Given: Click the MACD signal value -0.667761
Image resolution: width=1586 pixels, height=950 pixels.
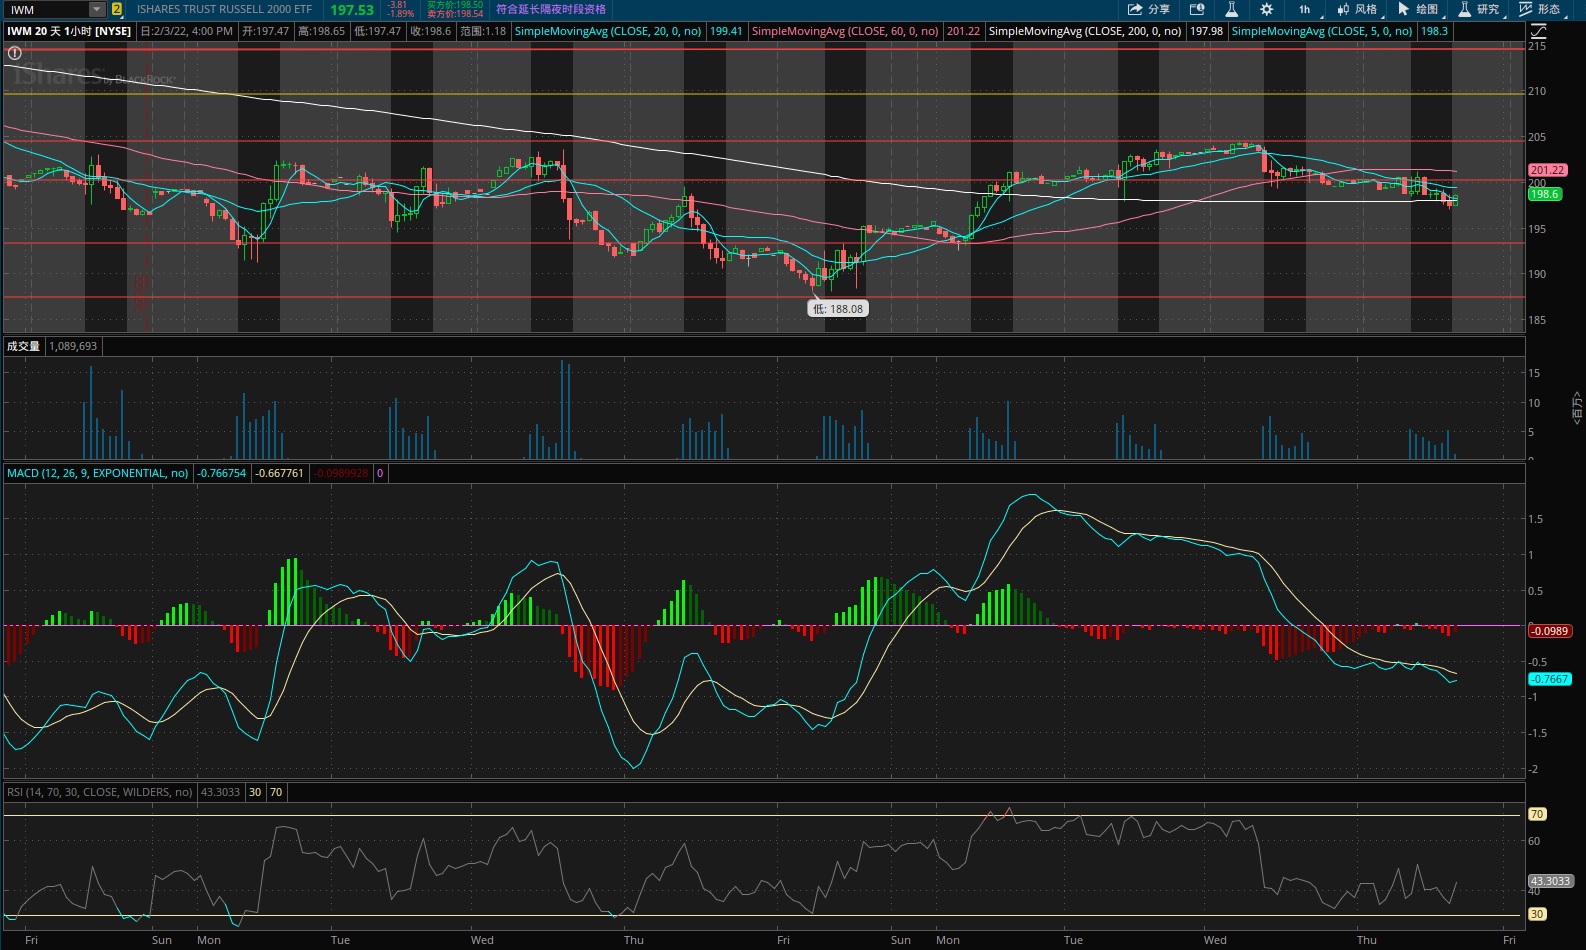Looking at the screenshot, I should tap(280, 473).
